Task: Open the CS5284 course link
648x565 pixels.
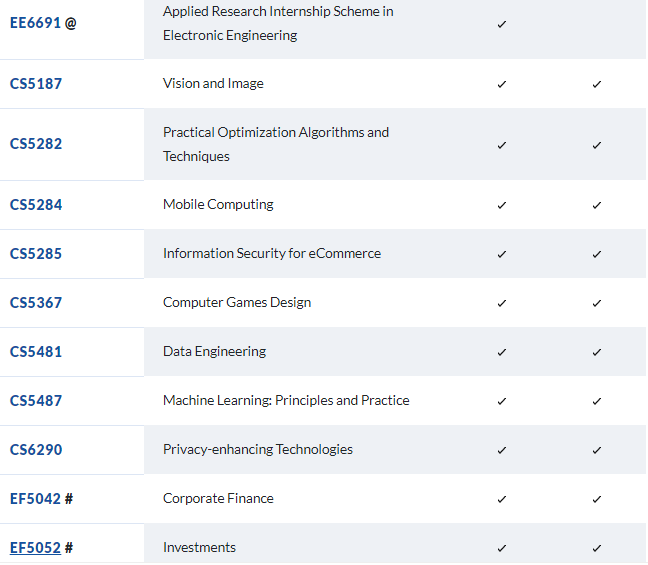Action: coord(36,205)
